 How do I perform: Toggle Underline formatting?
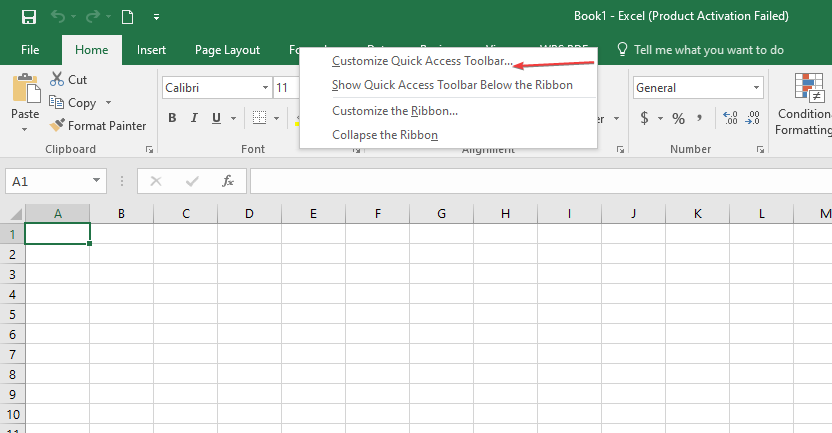point(216,118)
